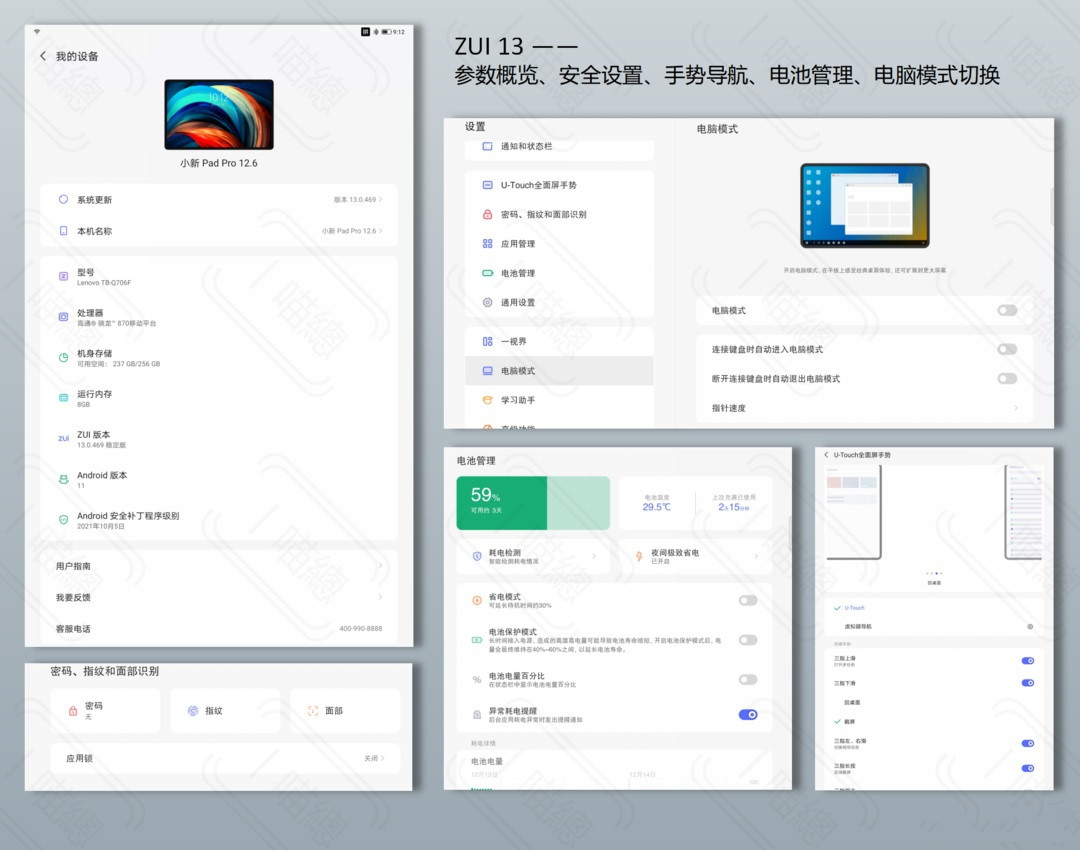
Task: Enable the 省电模式 switch
Action: coord(748,600)
